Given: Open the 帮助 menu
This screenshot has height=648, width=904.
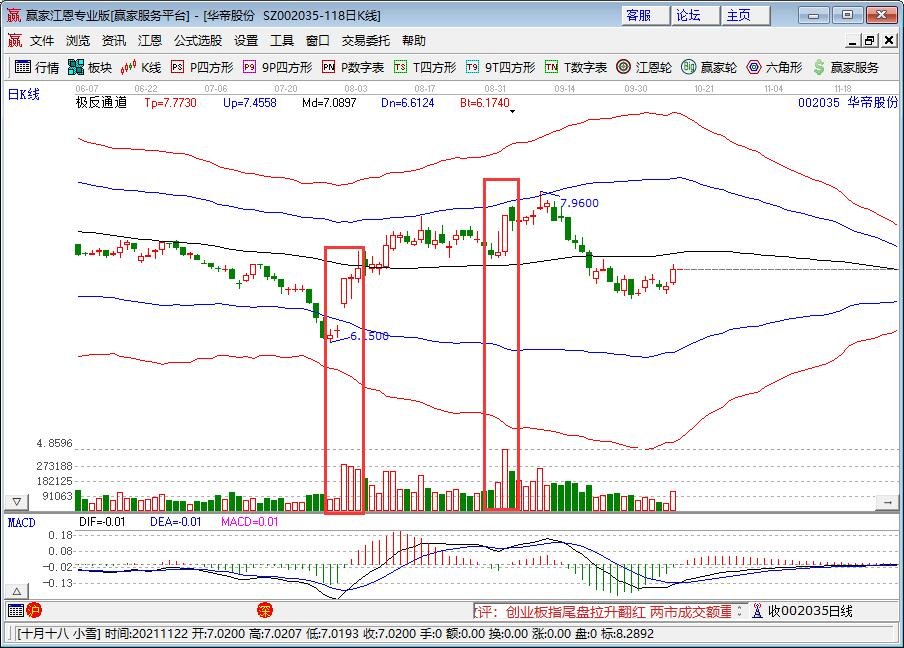Looking at the screenshot, I should click(x=414, y=40).
